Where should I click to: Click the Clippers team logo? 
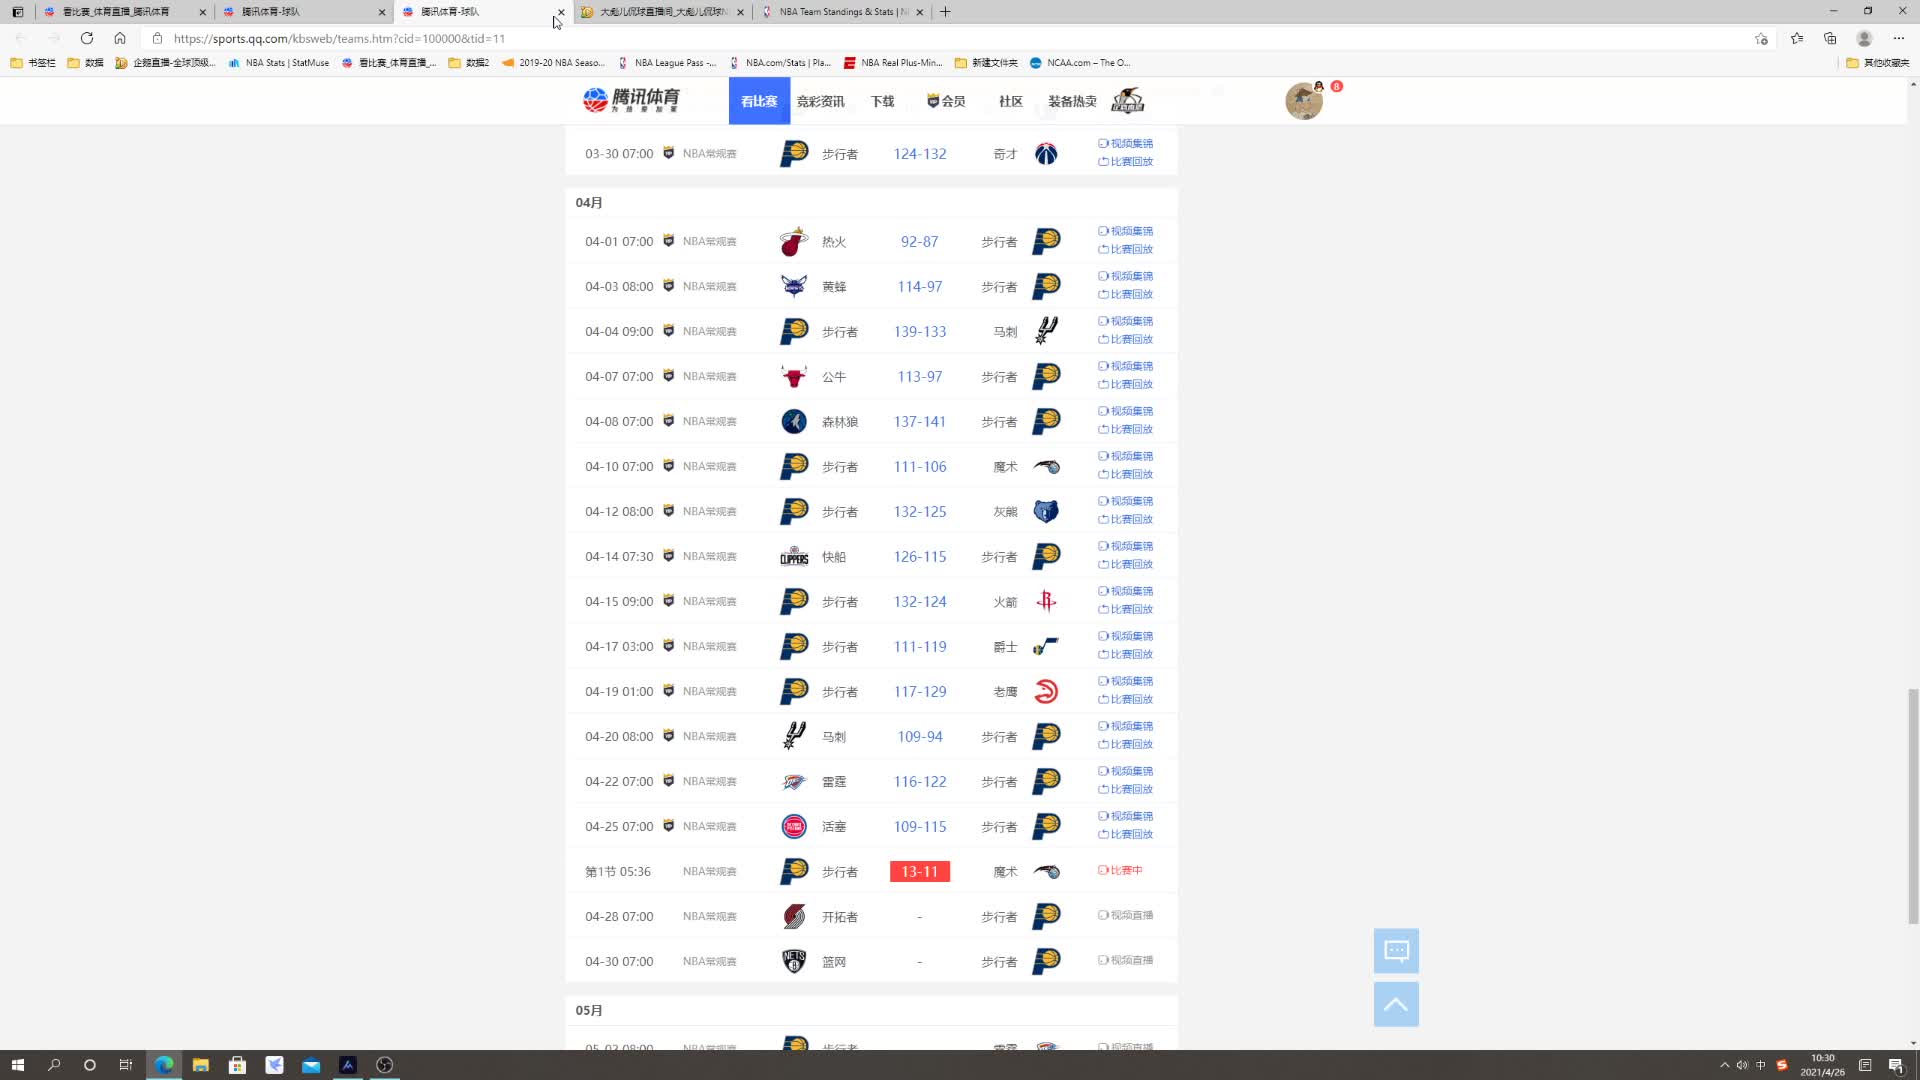794,557
